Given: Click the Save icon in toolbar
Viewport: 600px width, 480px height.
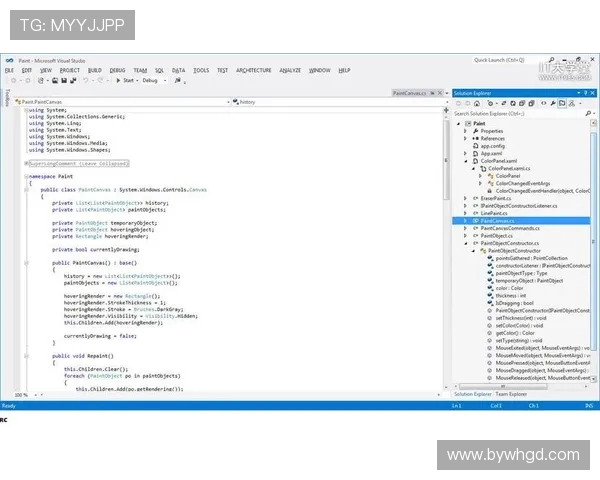Looking at the screenshot, I should click(64, 80).
